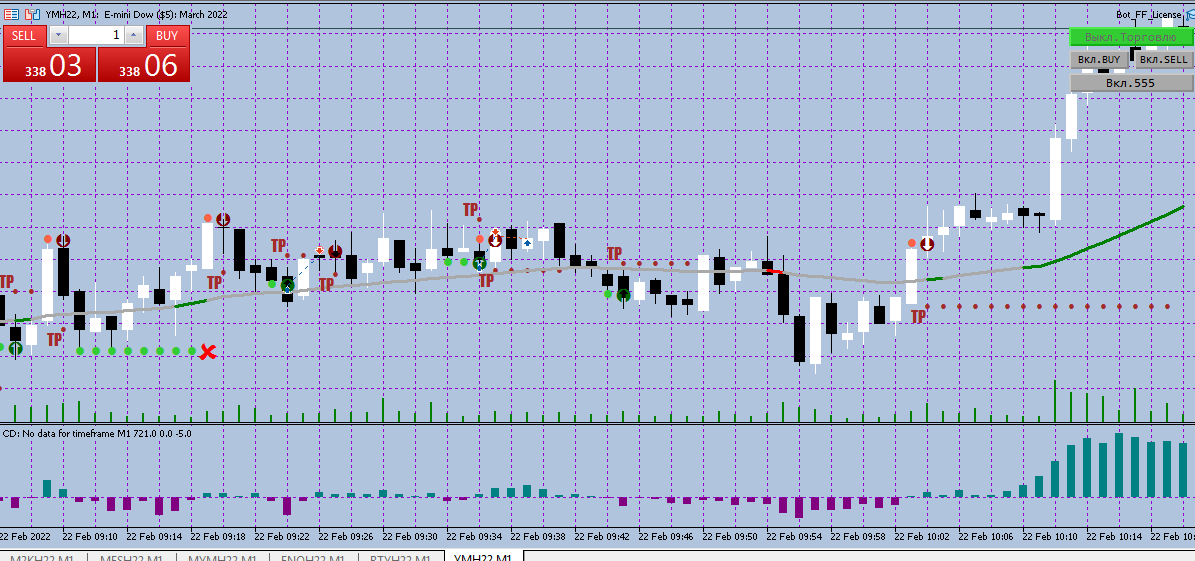Switch to the ENQH22,M1 chart tab
The image size is (1195, 561).
pyautogui.click(x=313, y=556)
